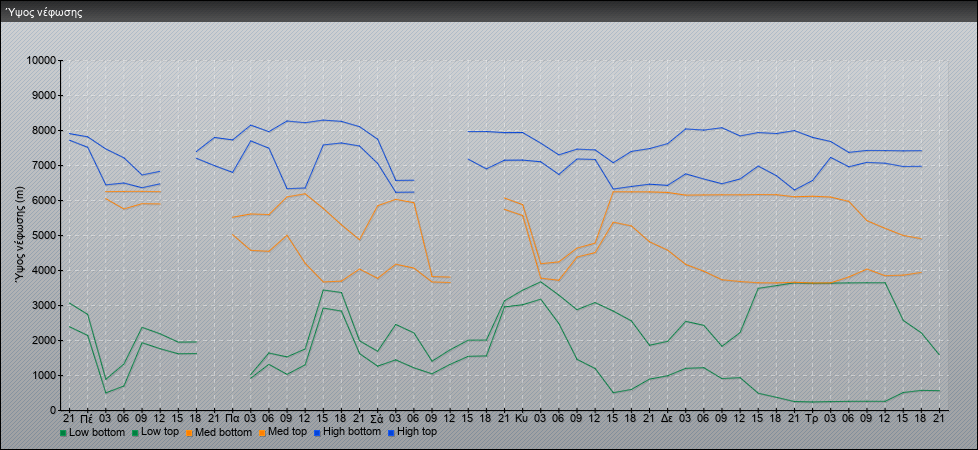Click the vertical 'Ύψος νέφωσης (m)' axis title
The width and height of the screenshot is (978, 450).
pos(18,235)
